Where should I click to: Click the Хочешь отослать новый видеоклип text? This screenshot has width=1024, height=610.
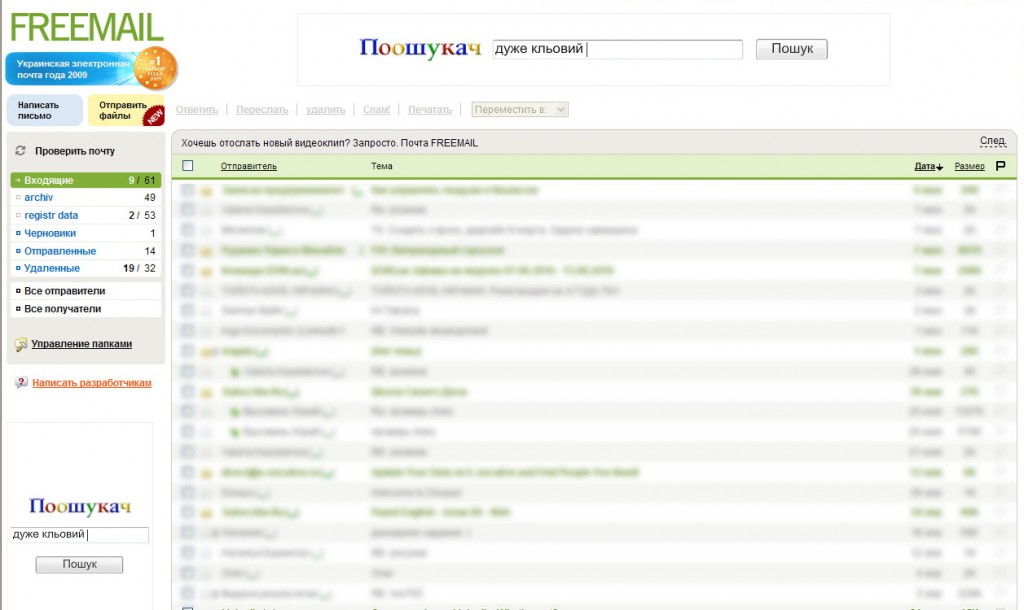click(x=329, y=143)
